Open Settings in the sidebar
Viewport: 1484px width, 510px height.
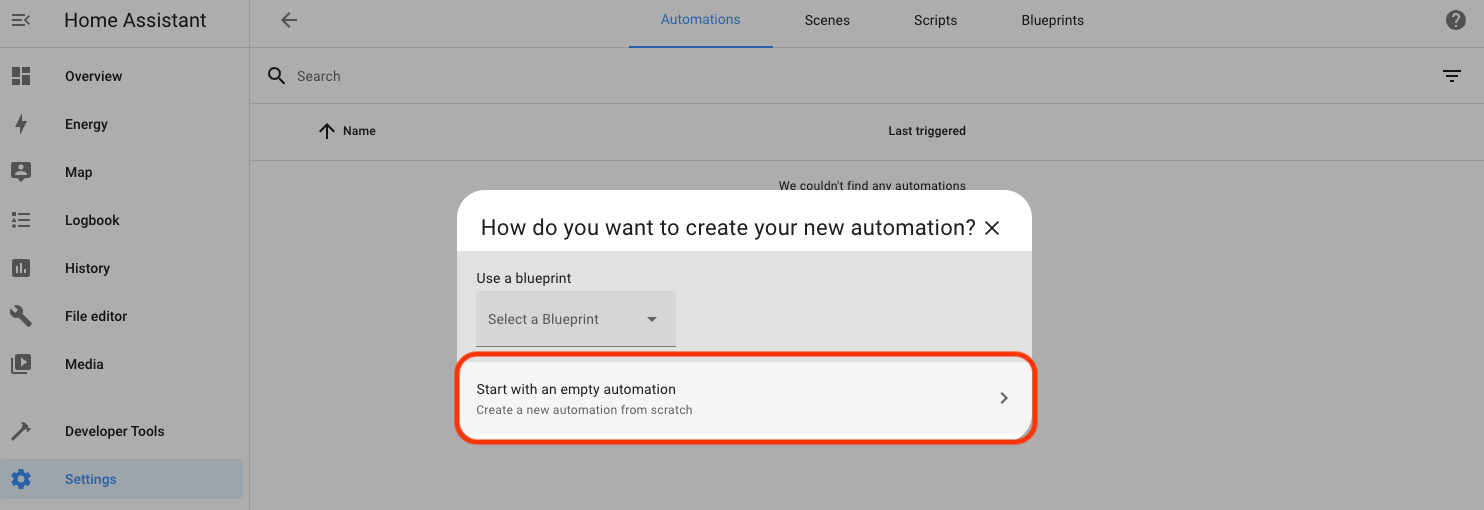pyautogui.click(x=91, y=479)
